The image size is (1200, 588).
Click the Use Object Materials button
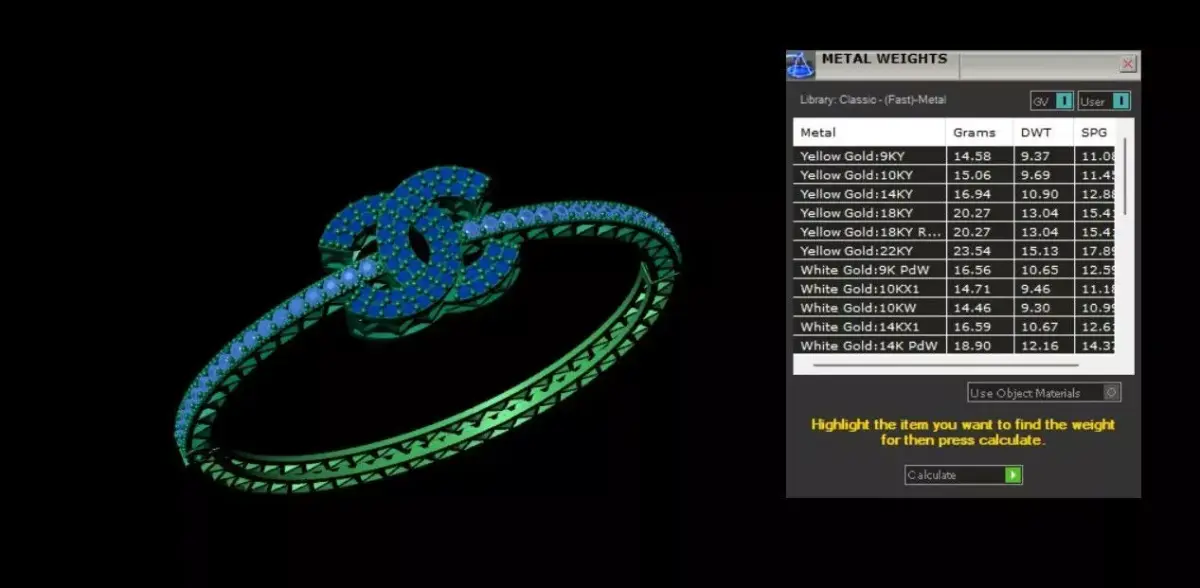(x=1044, y=393)
